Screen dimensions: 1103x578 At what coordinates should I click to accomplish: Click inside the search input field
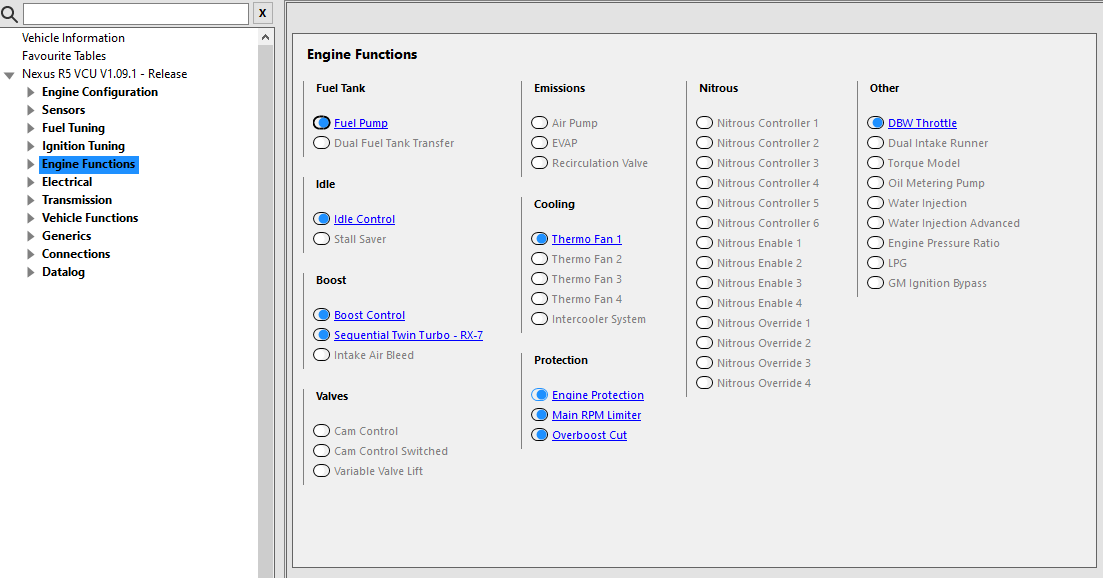click(136, 13)
